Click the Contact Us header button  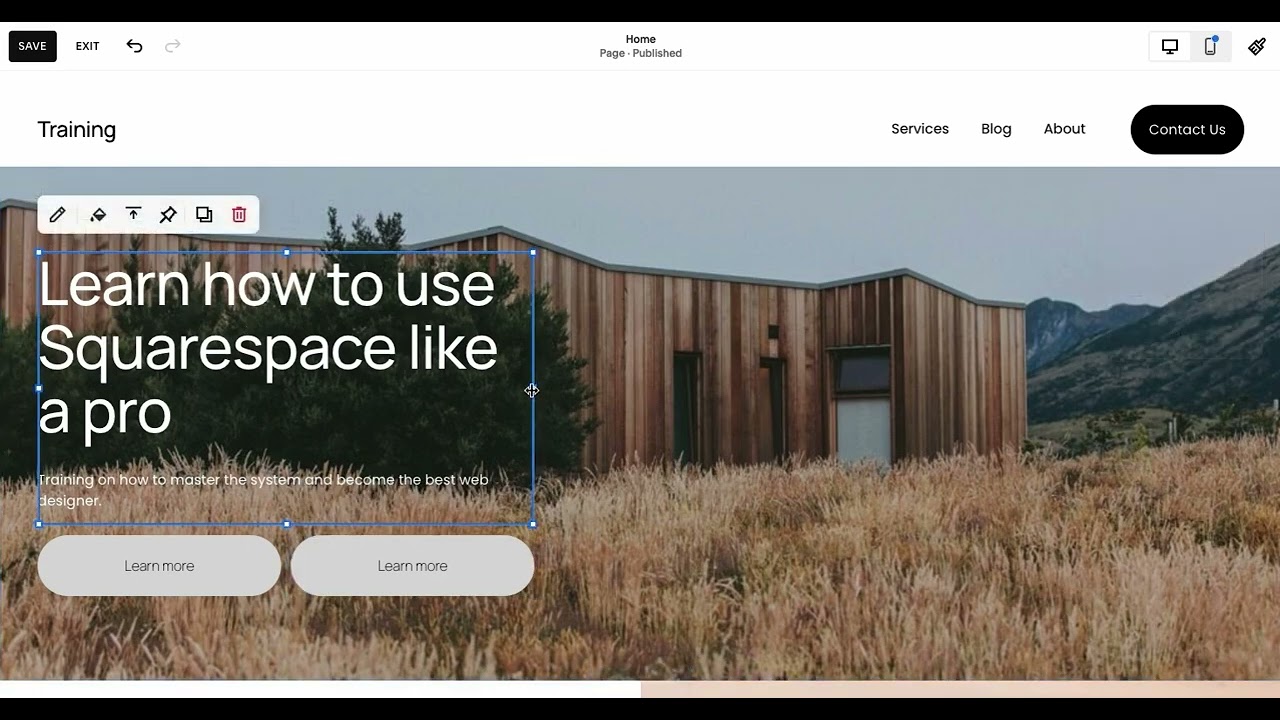(x=1187, y=129)
